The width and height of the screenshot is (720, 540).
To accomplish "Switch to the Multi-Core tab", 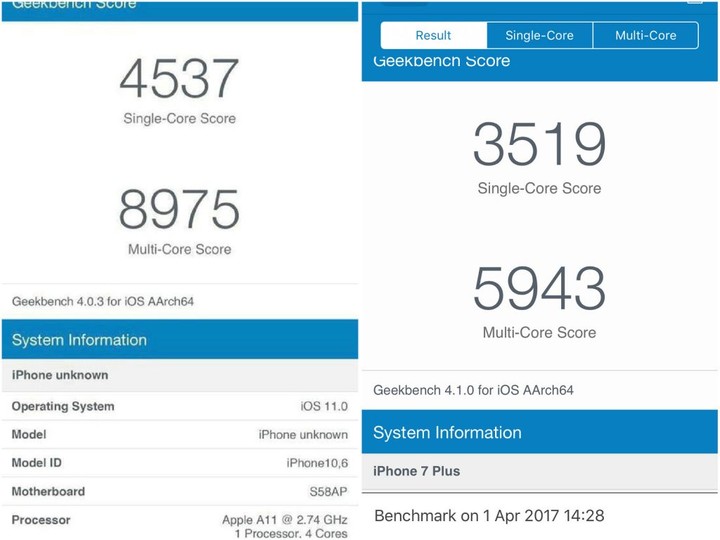I will pos(646,35).
